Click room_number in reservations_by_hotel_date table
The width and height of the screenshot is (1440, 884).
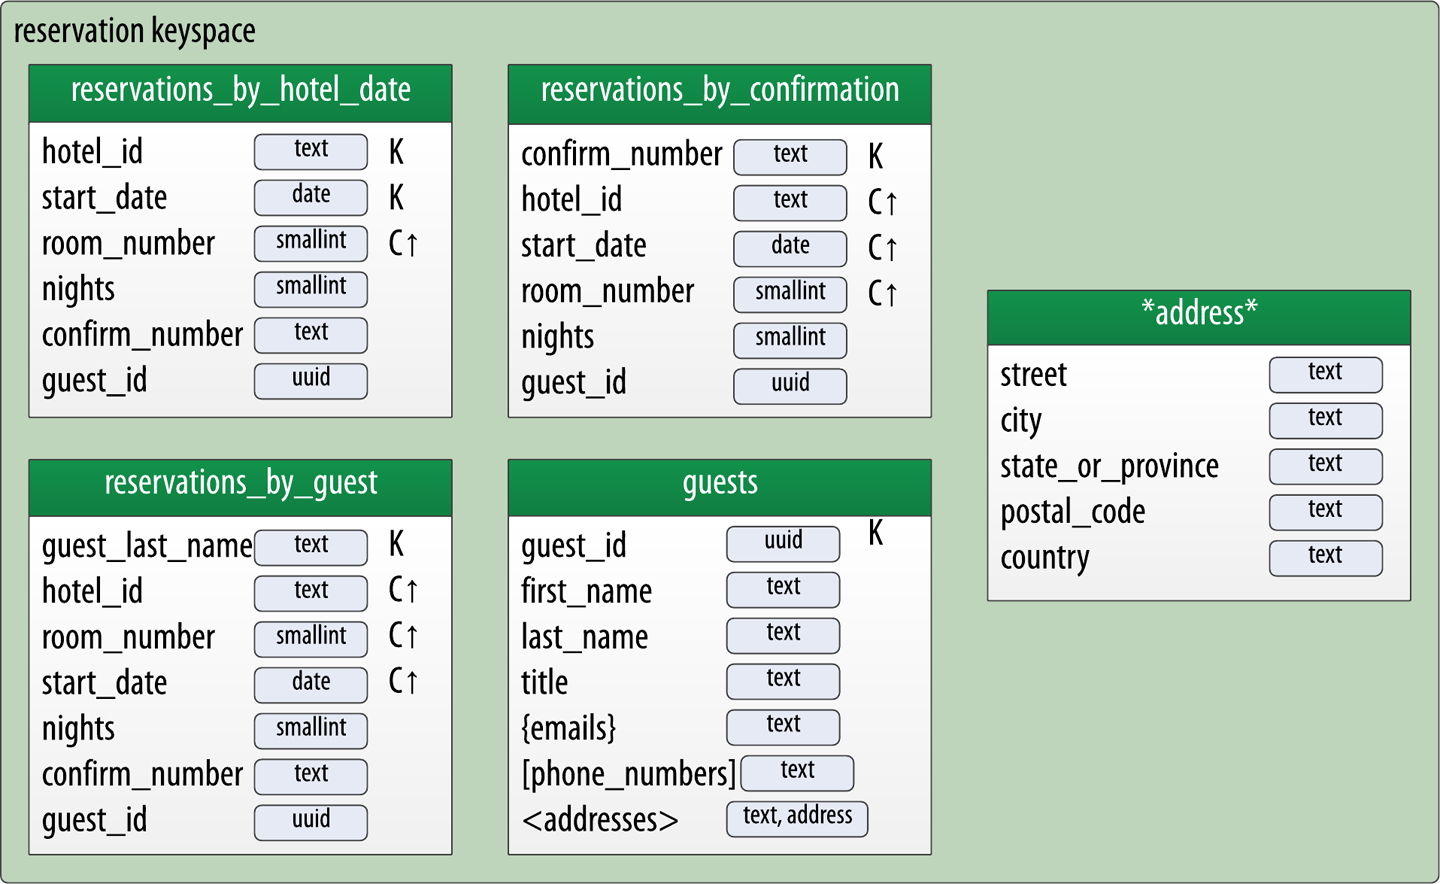(128, 244)
